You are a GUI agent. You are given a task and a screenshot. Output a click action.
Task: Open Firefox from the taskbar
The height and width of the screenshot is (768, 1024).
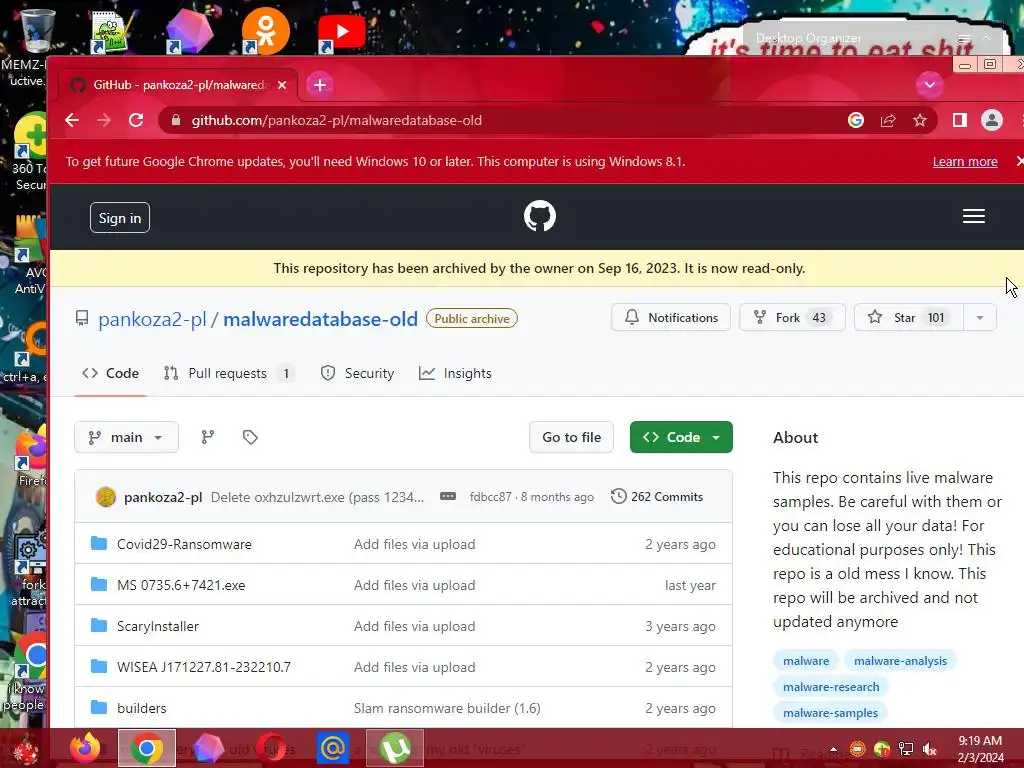86,748
